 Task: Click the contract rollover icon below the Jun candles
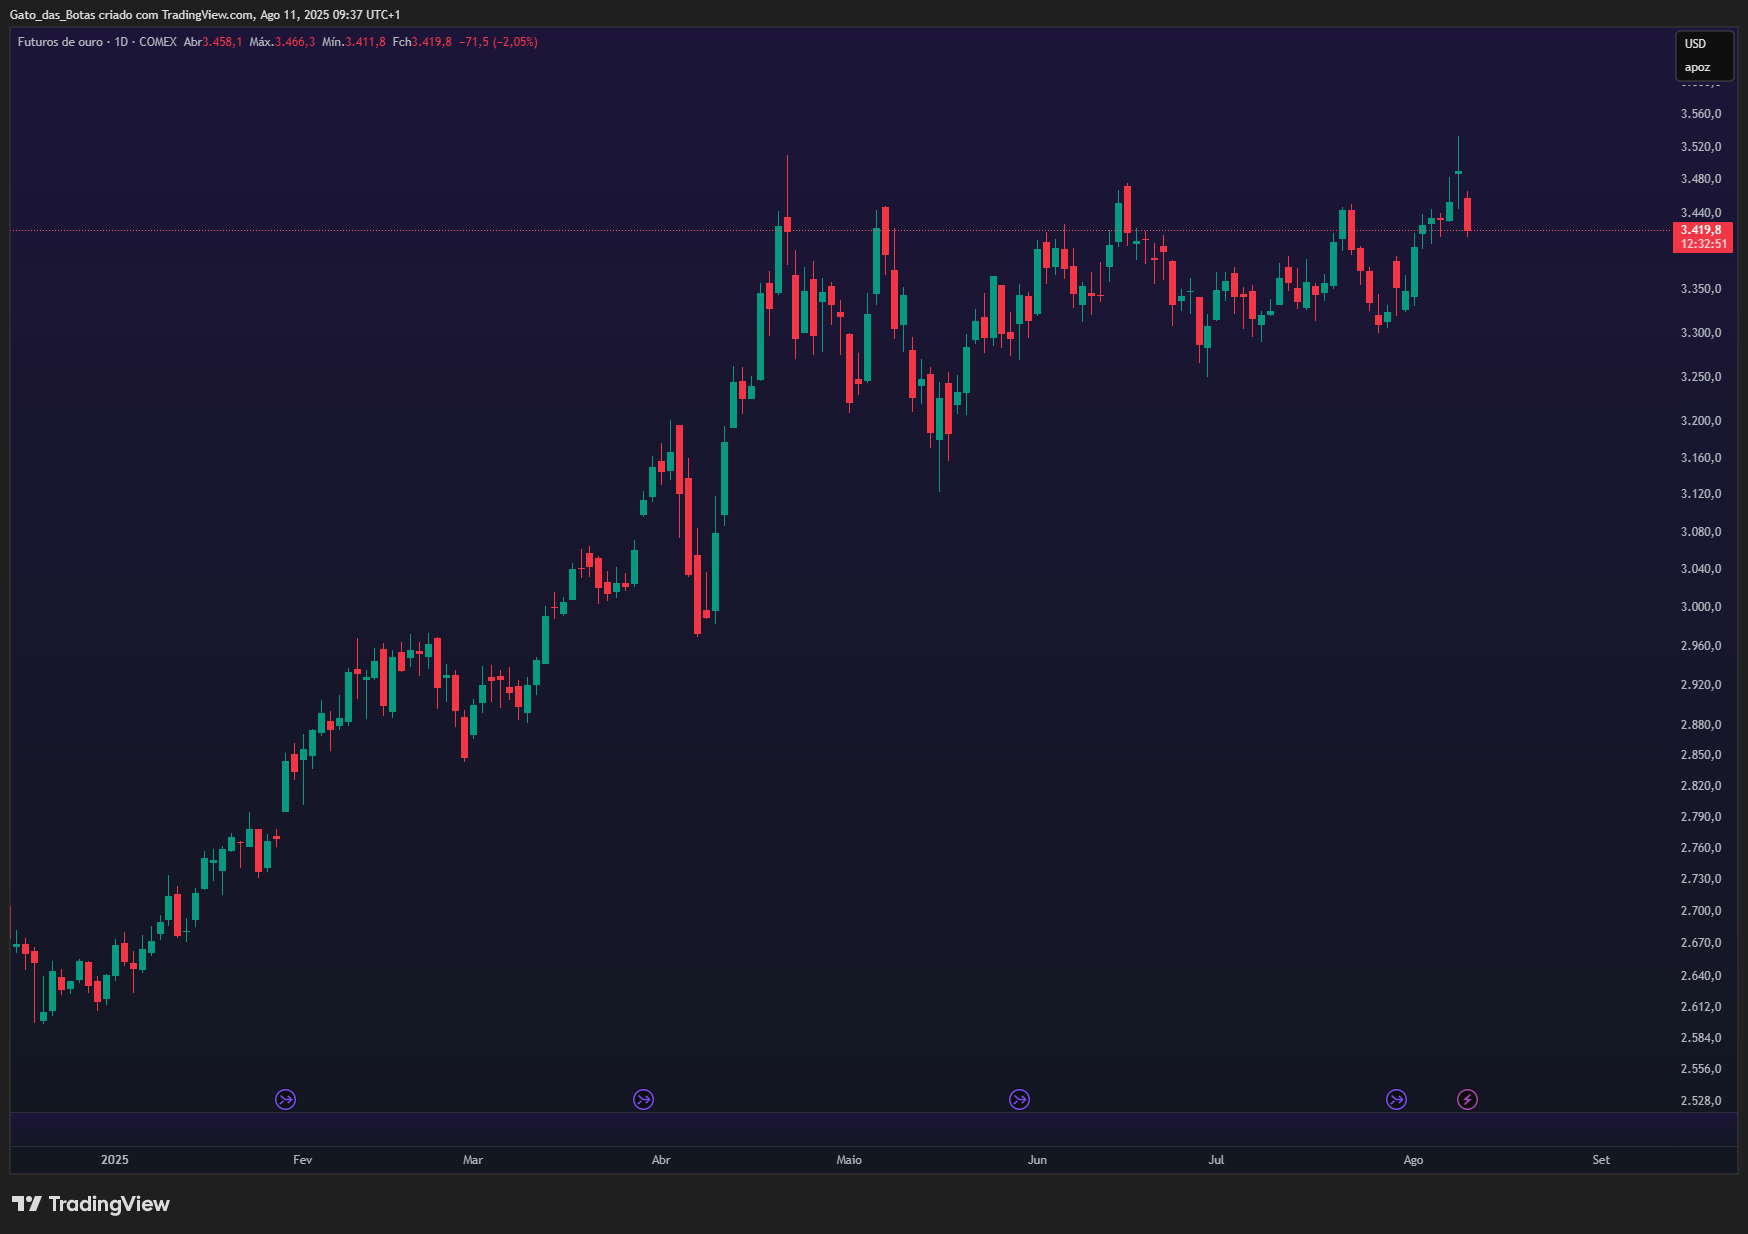click(x=1019, y=1099)
